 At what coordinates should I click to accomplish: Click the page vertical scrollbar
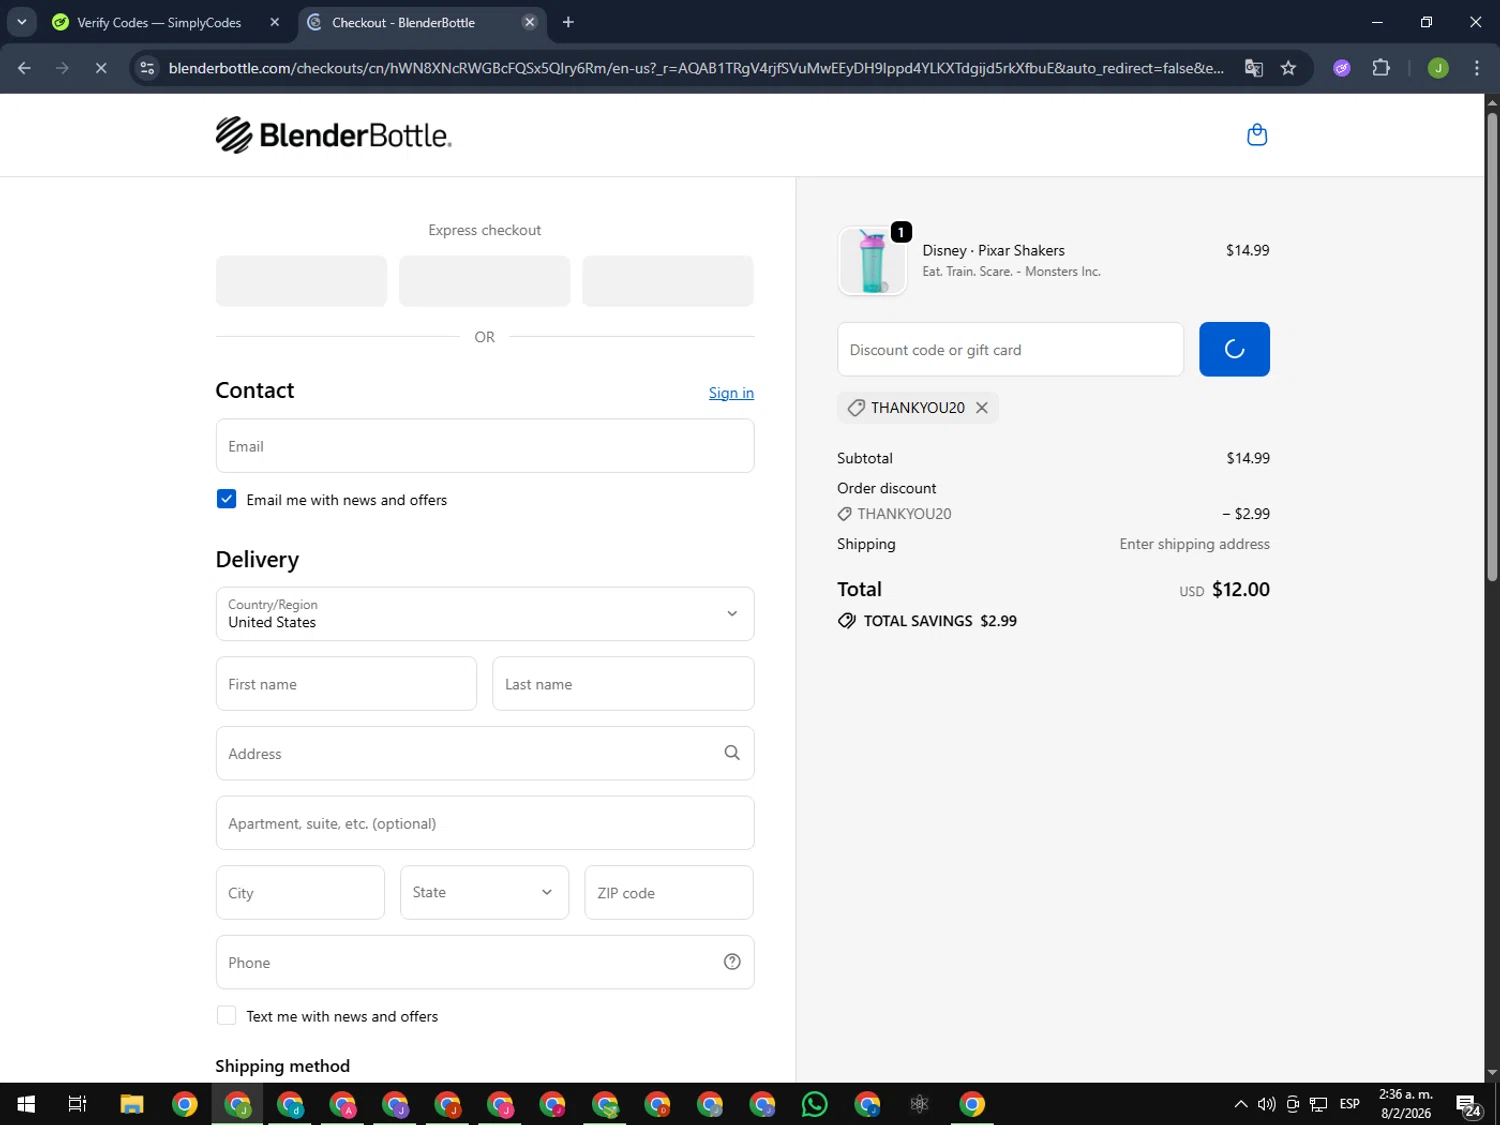click(1492, 345)
